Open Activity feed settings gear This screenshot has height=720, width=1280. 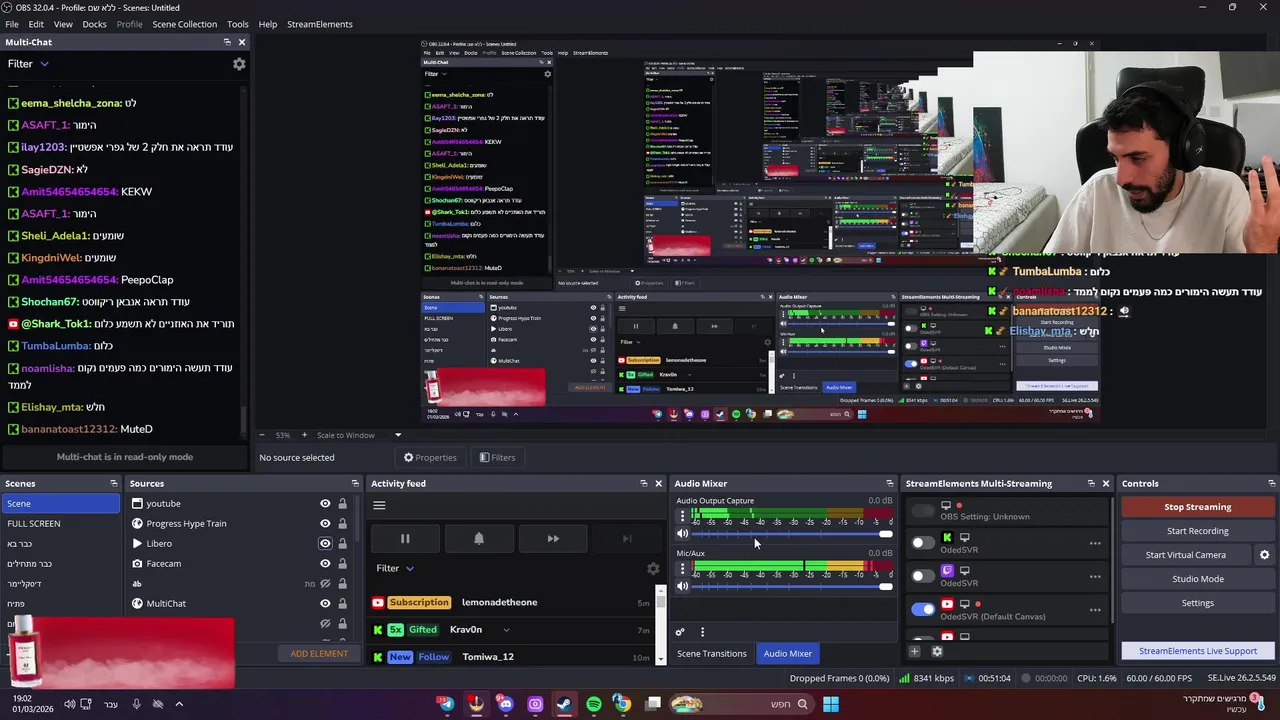(653, 568)
